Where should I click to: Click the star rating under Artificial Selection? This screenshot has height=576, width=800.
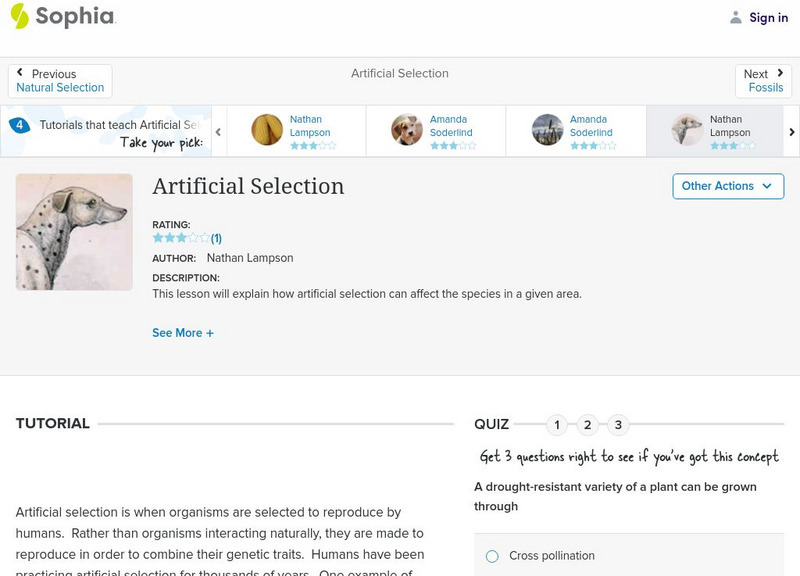coord(181,238)
